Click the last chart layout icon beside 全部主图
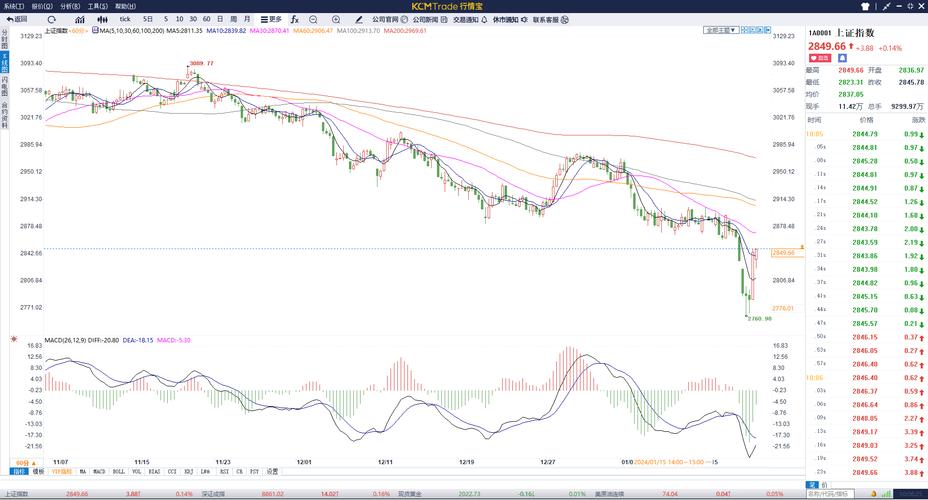928x500 pixels. pyautogui.click(x=768, y=30)
